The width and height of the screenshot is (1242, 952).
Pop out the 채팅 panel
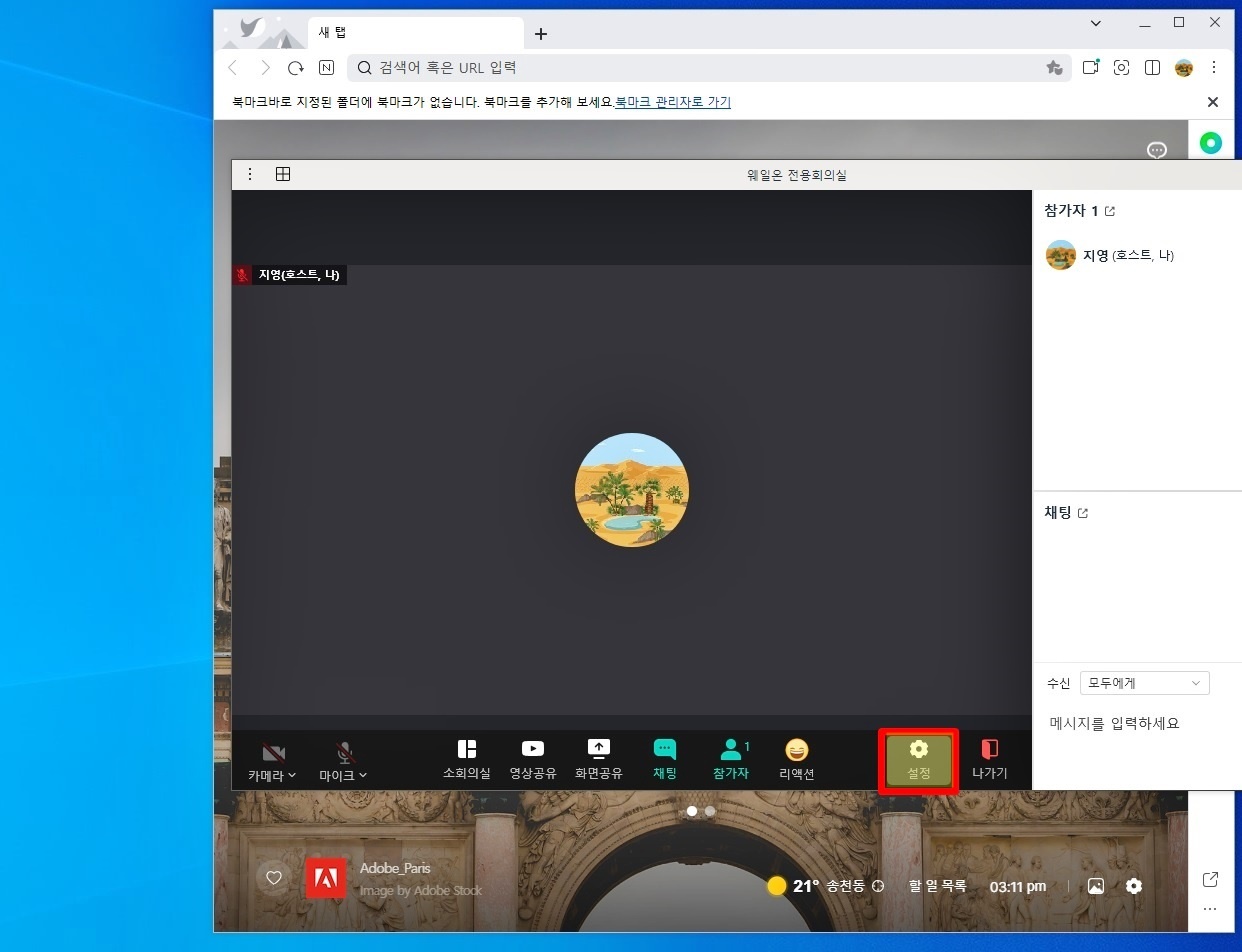(1083, 513)
